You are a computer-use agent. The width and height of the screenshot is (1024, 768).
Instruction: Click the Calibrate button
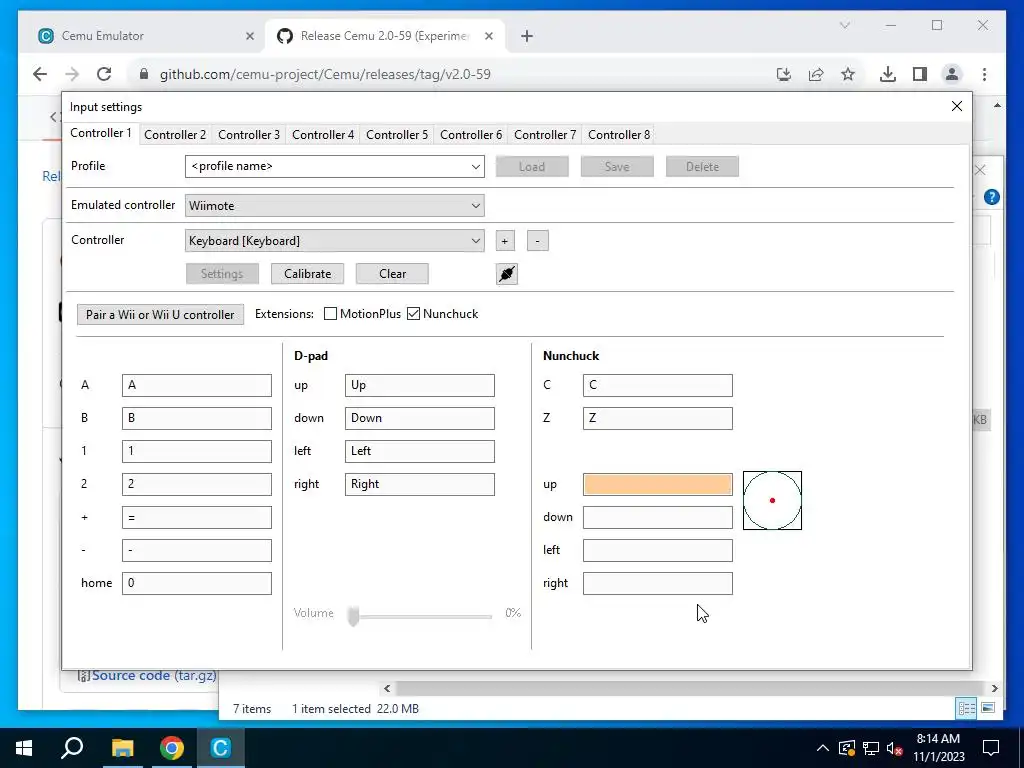pyautogui.click(x=308, y=274)
